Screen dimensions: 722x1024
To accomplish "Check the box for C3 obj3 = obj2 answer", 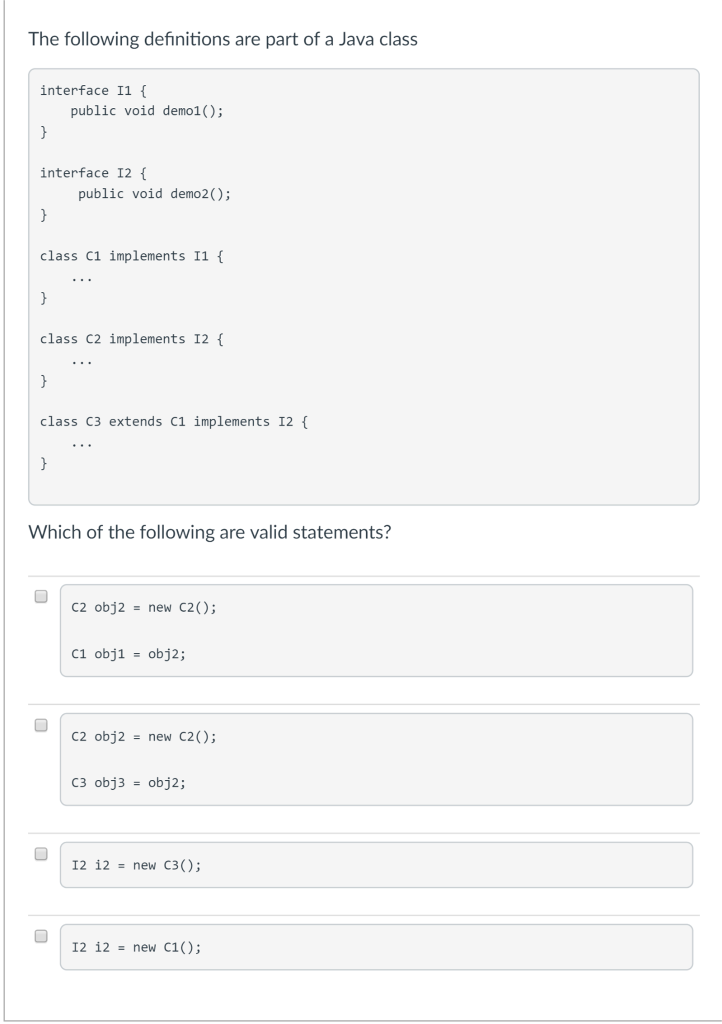I will pyautogui.click(x=41, y=725).
